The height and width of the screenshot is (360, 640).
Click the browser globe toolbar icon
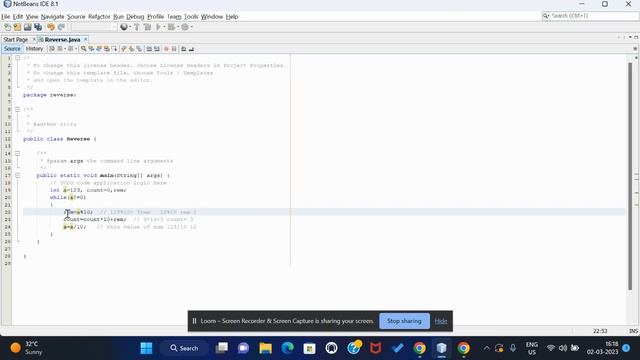point(124,27)
